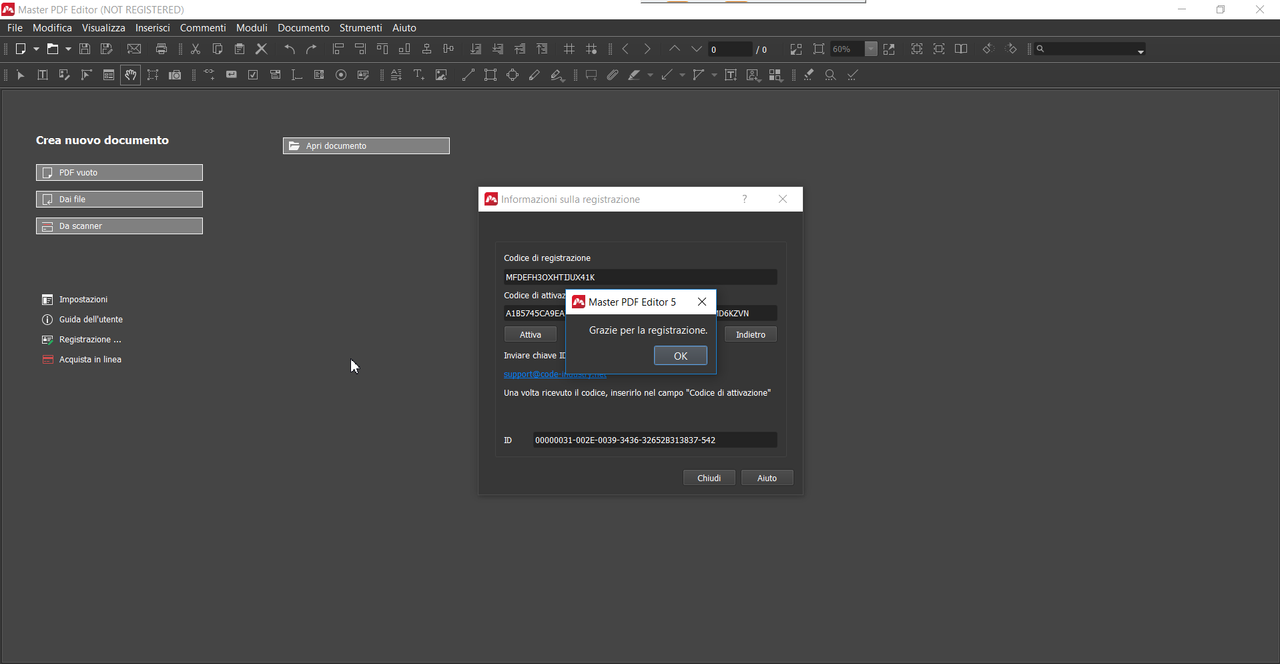Open the highlighter tool dropdown arrow
The width and height of the screenshot is (1280, 664).
(x=650, y=75)
